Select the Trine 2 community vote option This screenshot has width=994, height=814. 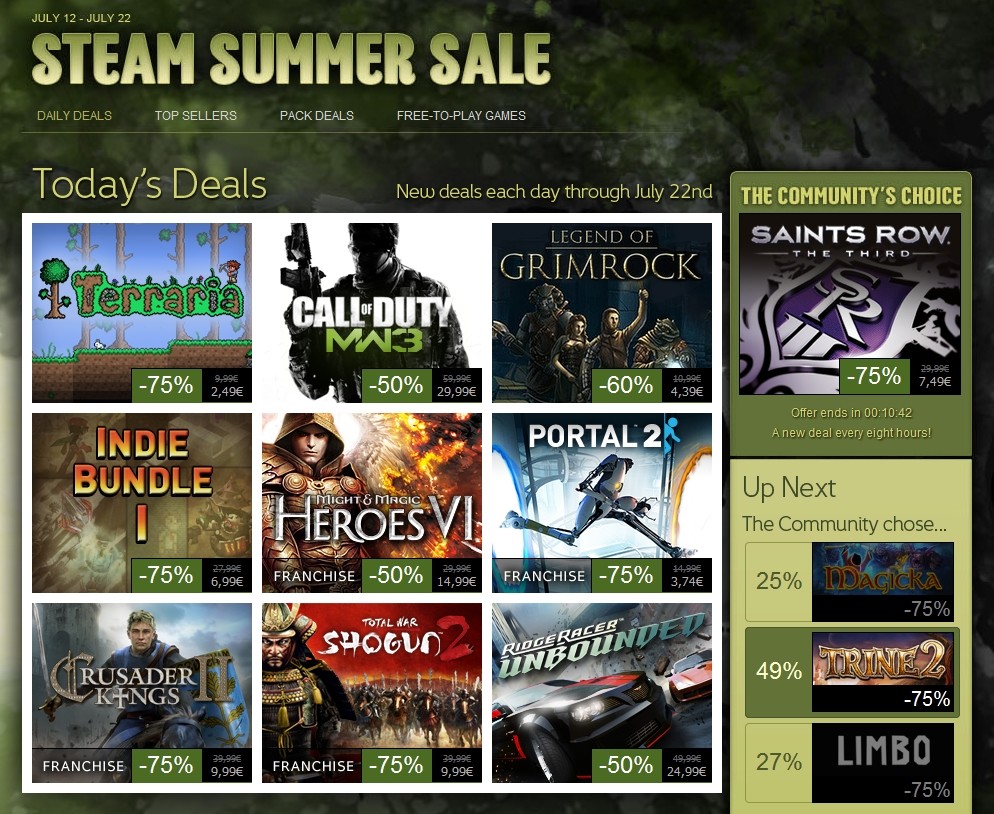[851, 672]
